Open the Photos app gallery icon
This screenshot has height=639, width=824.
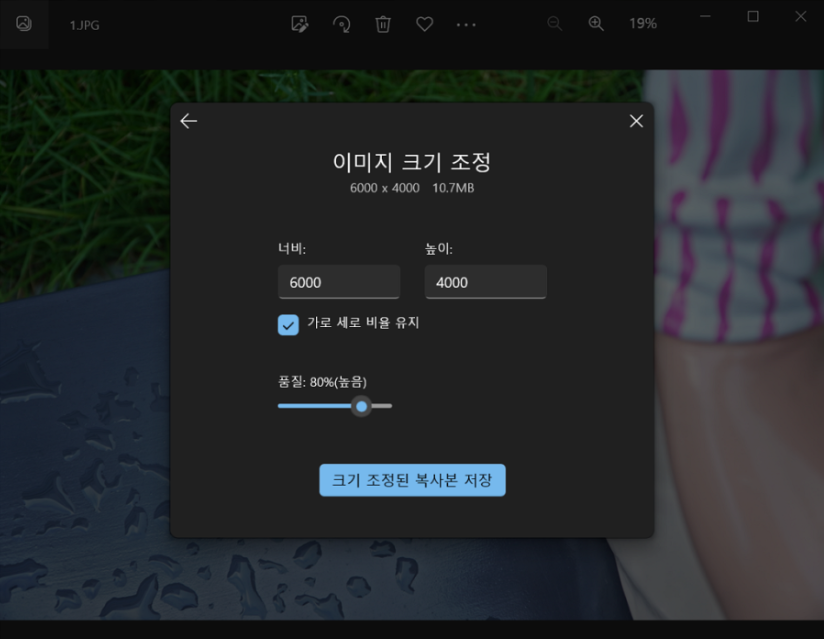24,24
